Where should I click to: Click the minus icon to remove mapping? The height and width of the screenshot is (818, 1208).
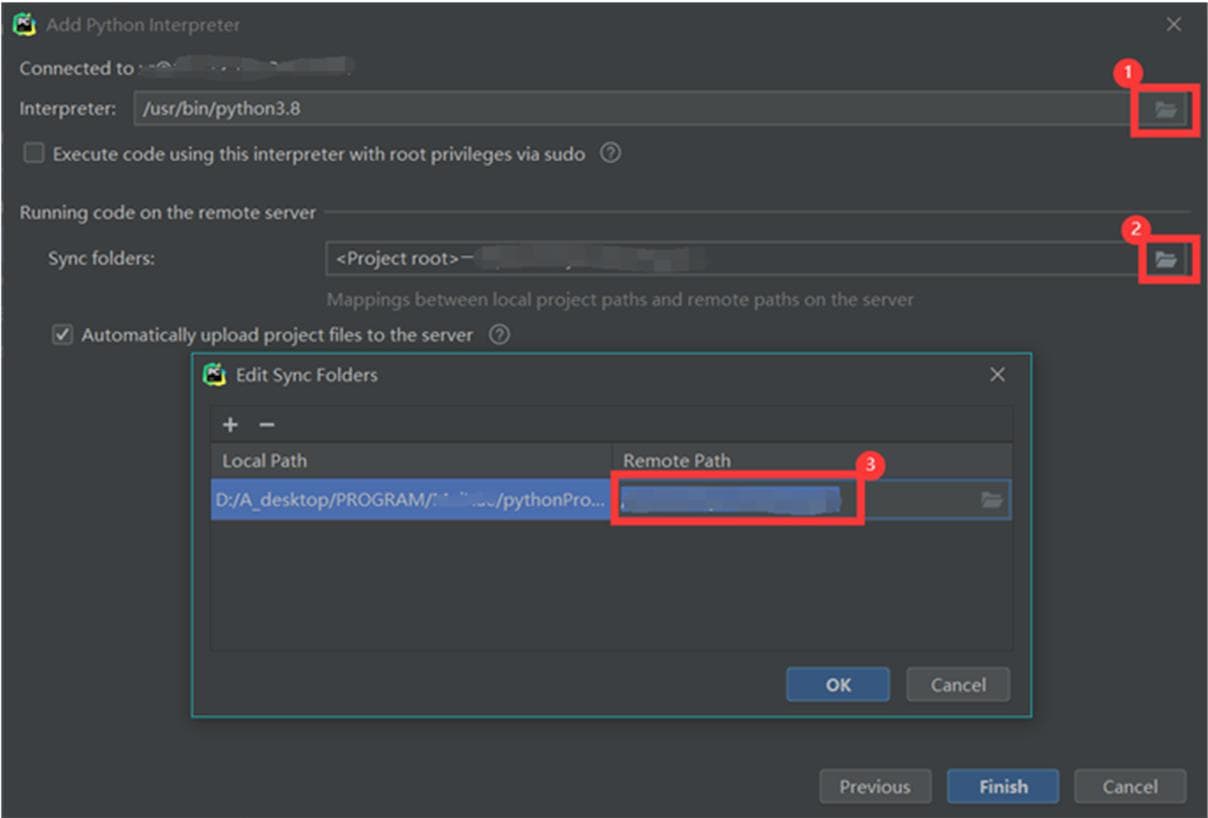pyautogui.click(x=267, y=425)
